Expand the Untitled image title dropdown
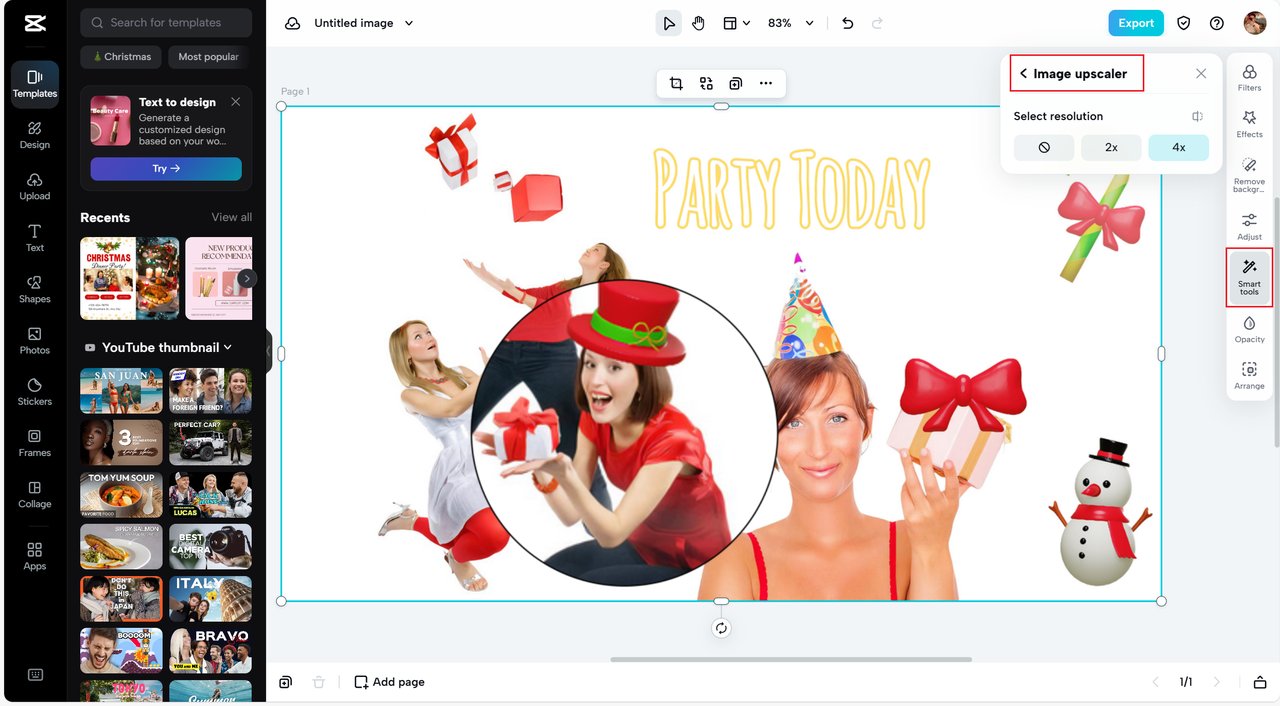1280x706 pixels. click(x=409, y=23)
